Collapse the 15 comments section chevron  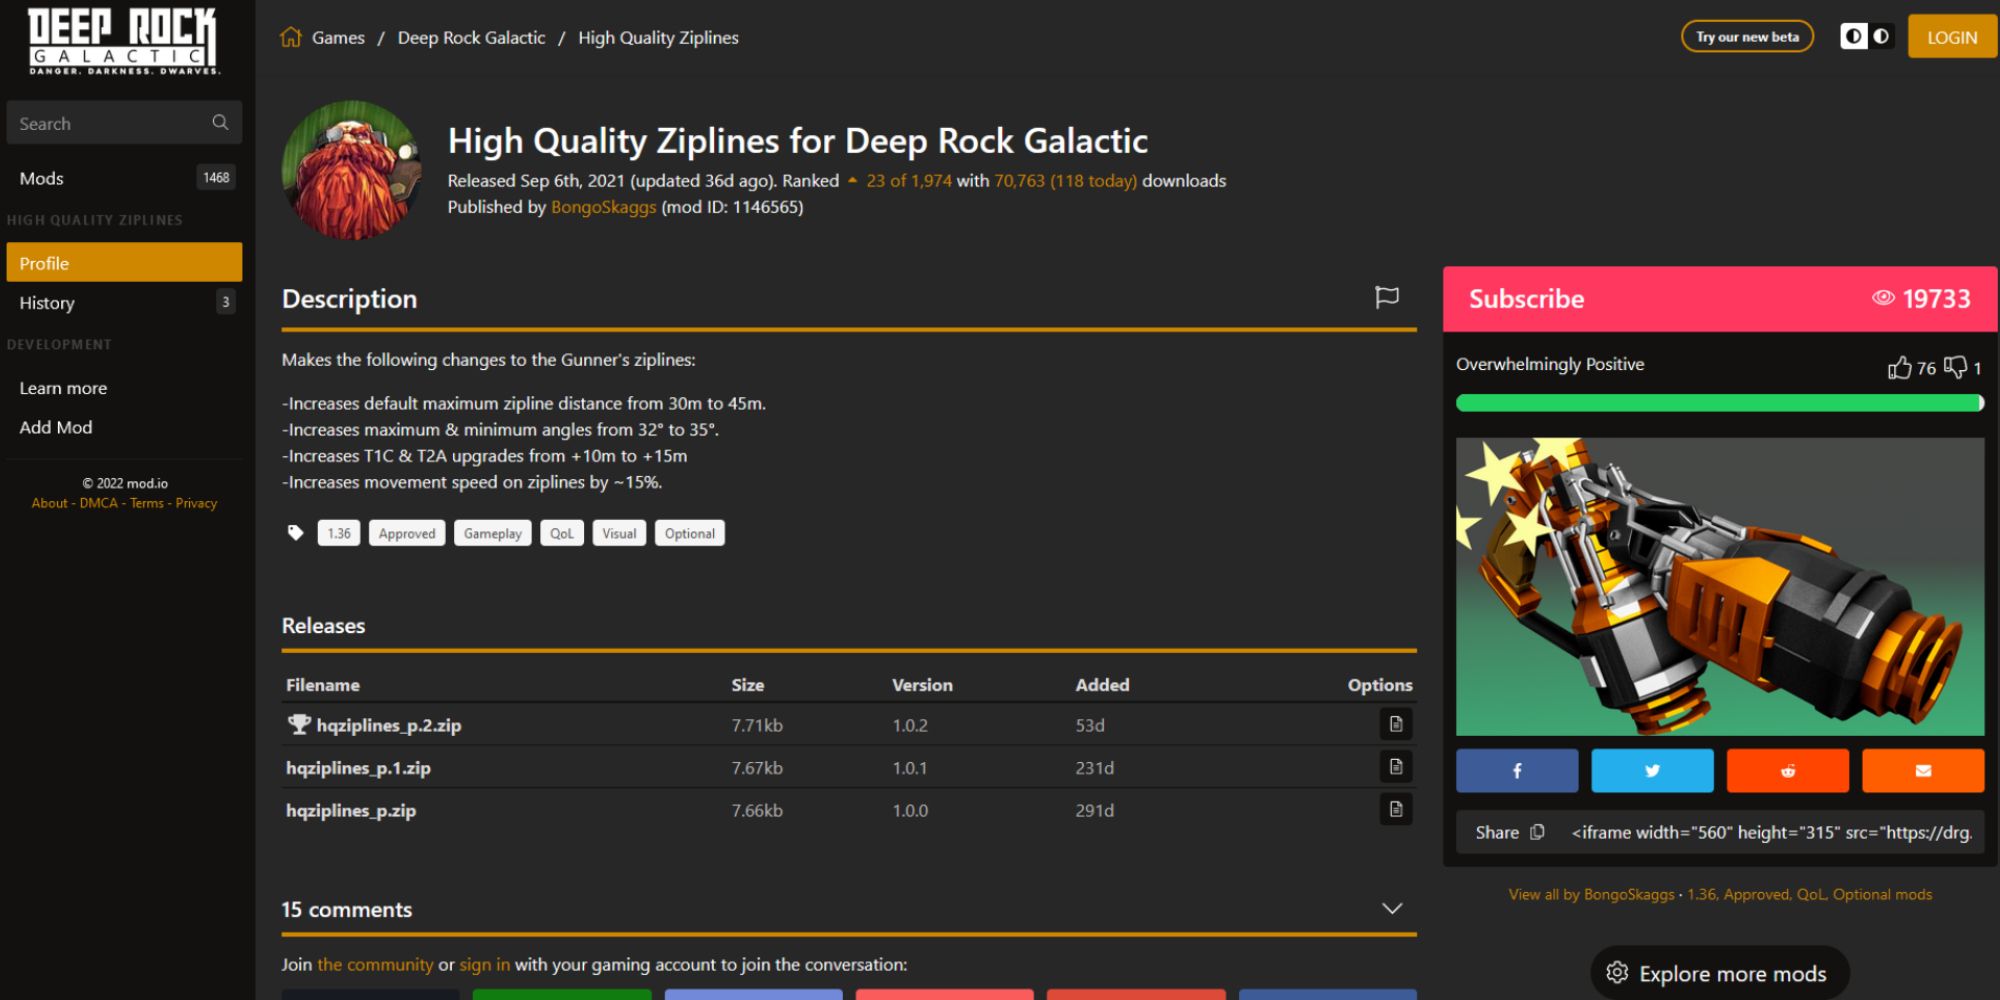1391,908
